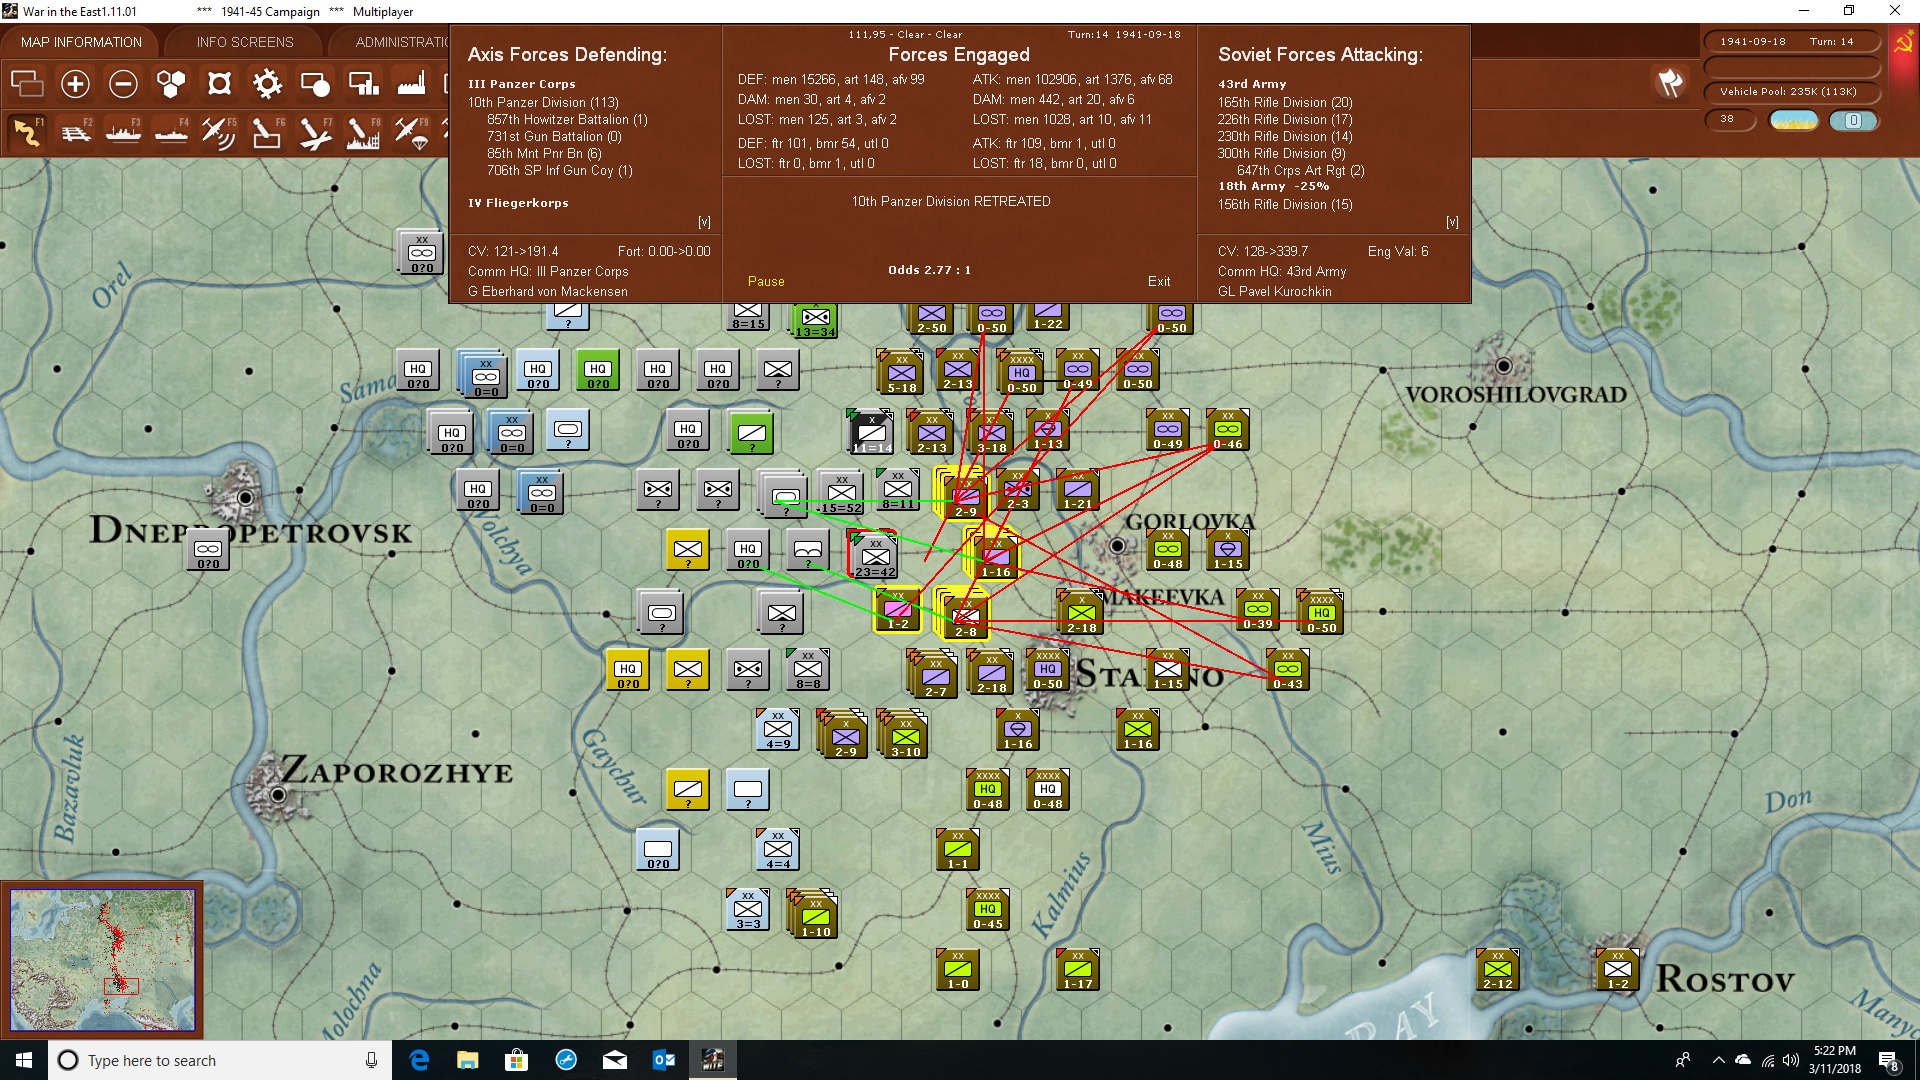Open the MAP INFORMATION tab
This screenshot has width=1920, height=1080.
81,42
